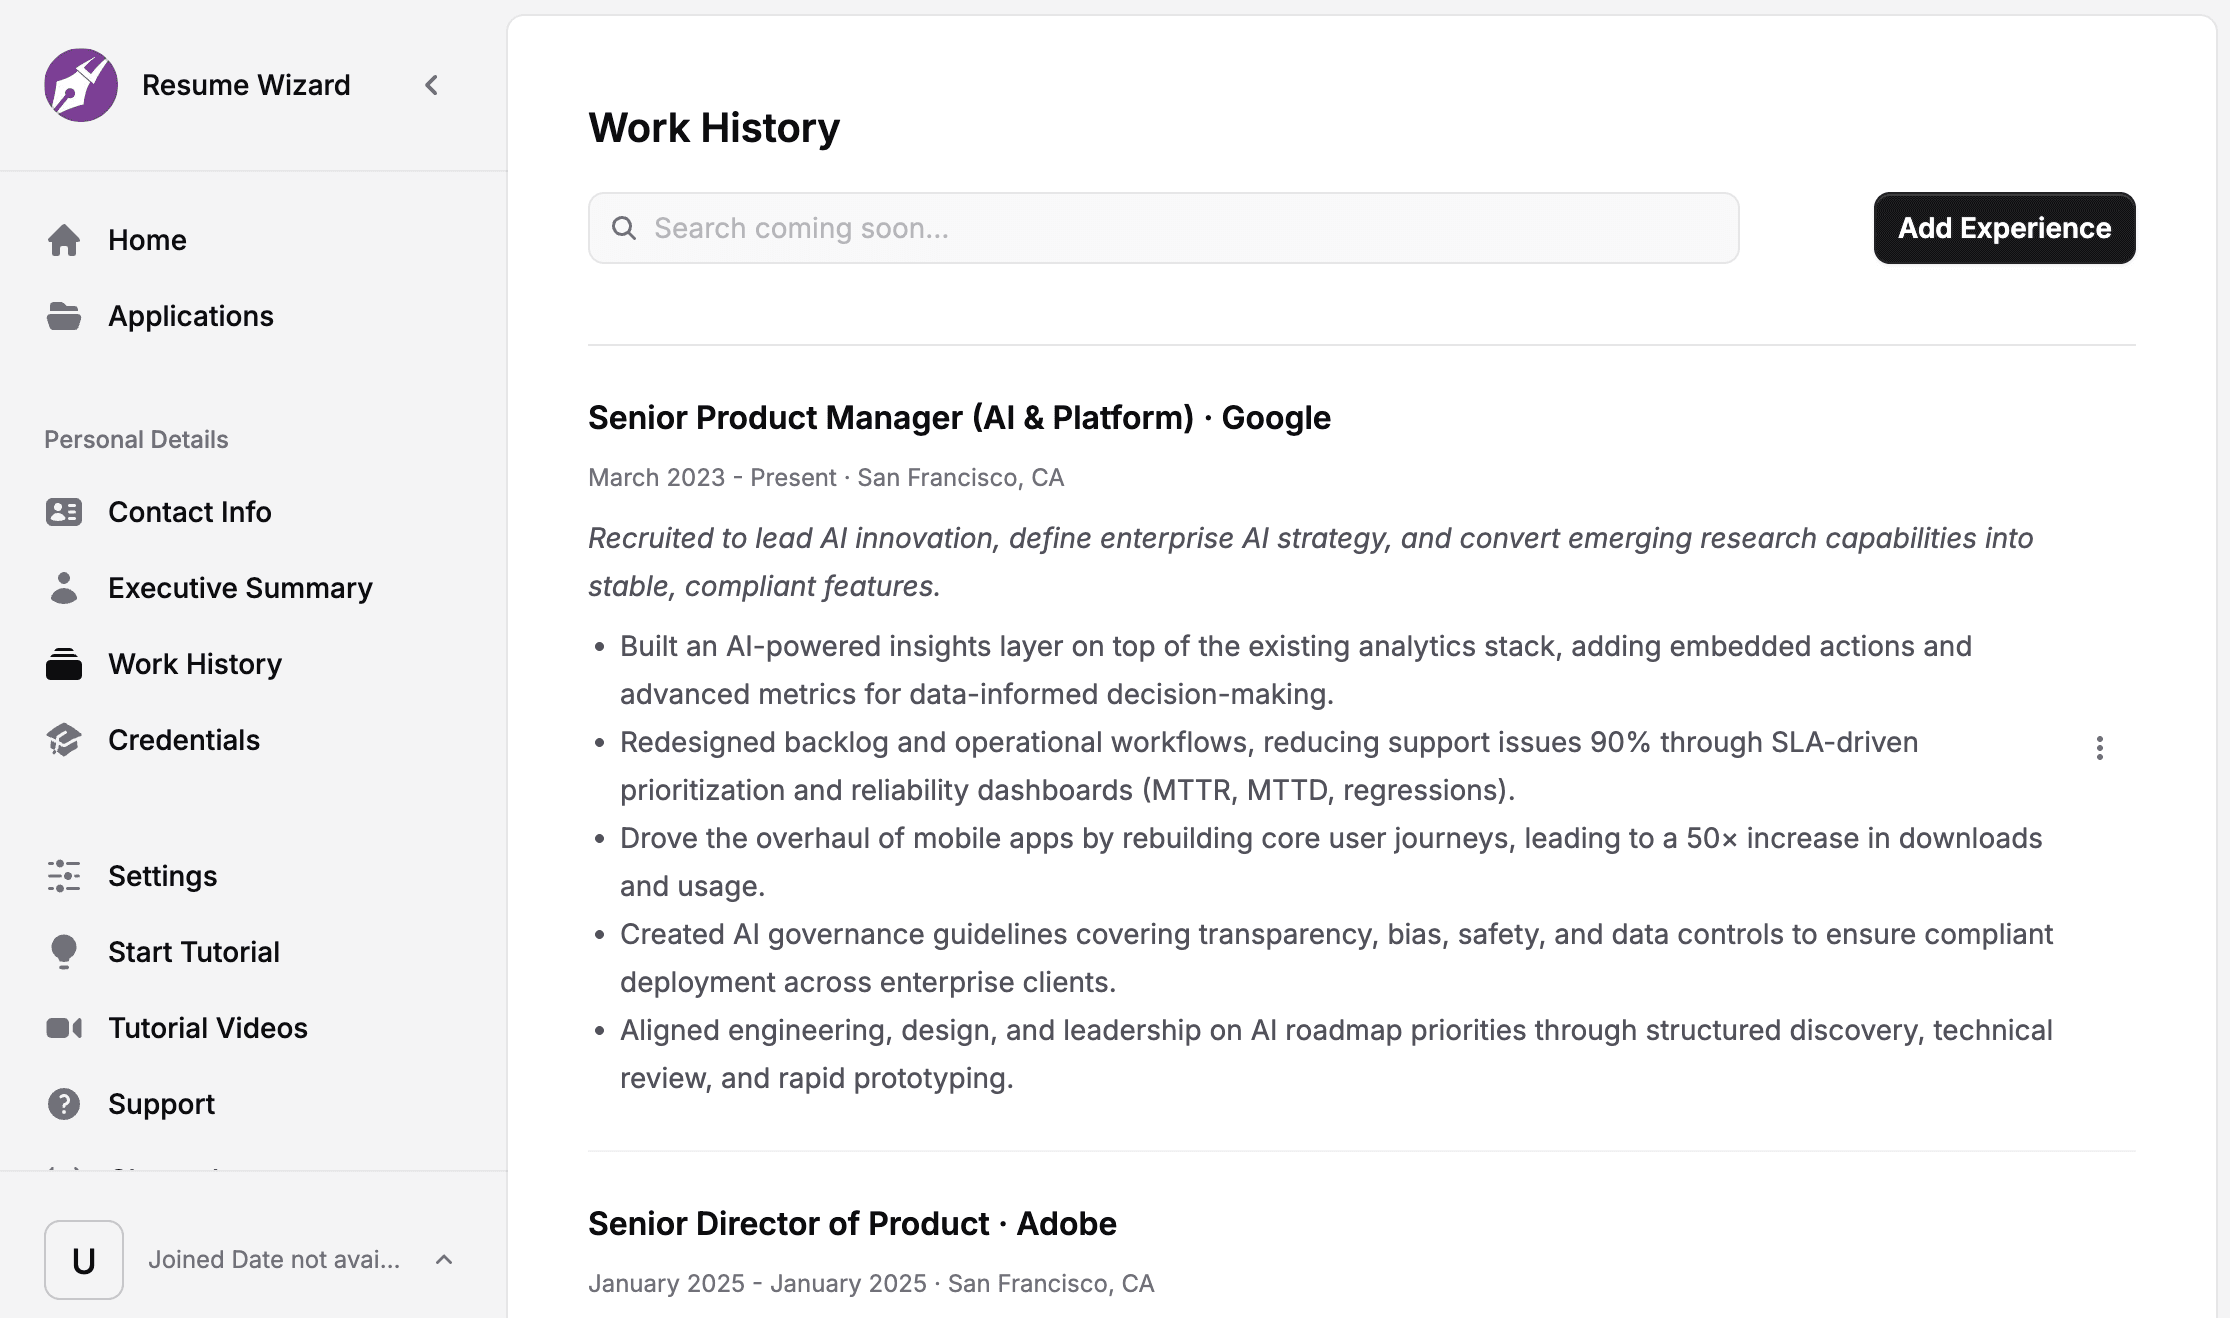This screenshot has height=1318, width=2230.
Task: Click the Recruited to lead AI innovation summary
Action: [1311, 562]
